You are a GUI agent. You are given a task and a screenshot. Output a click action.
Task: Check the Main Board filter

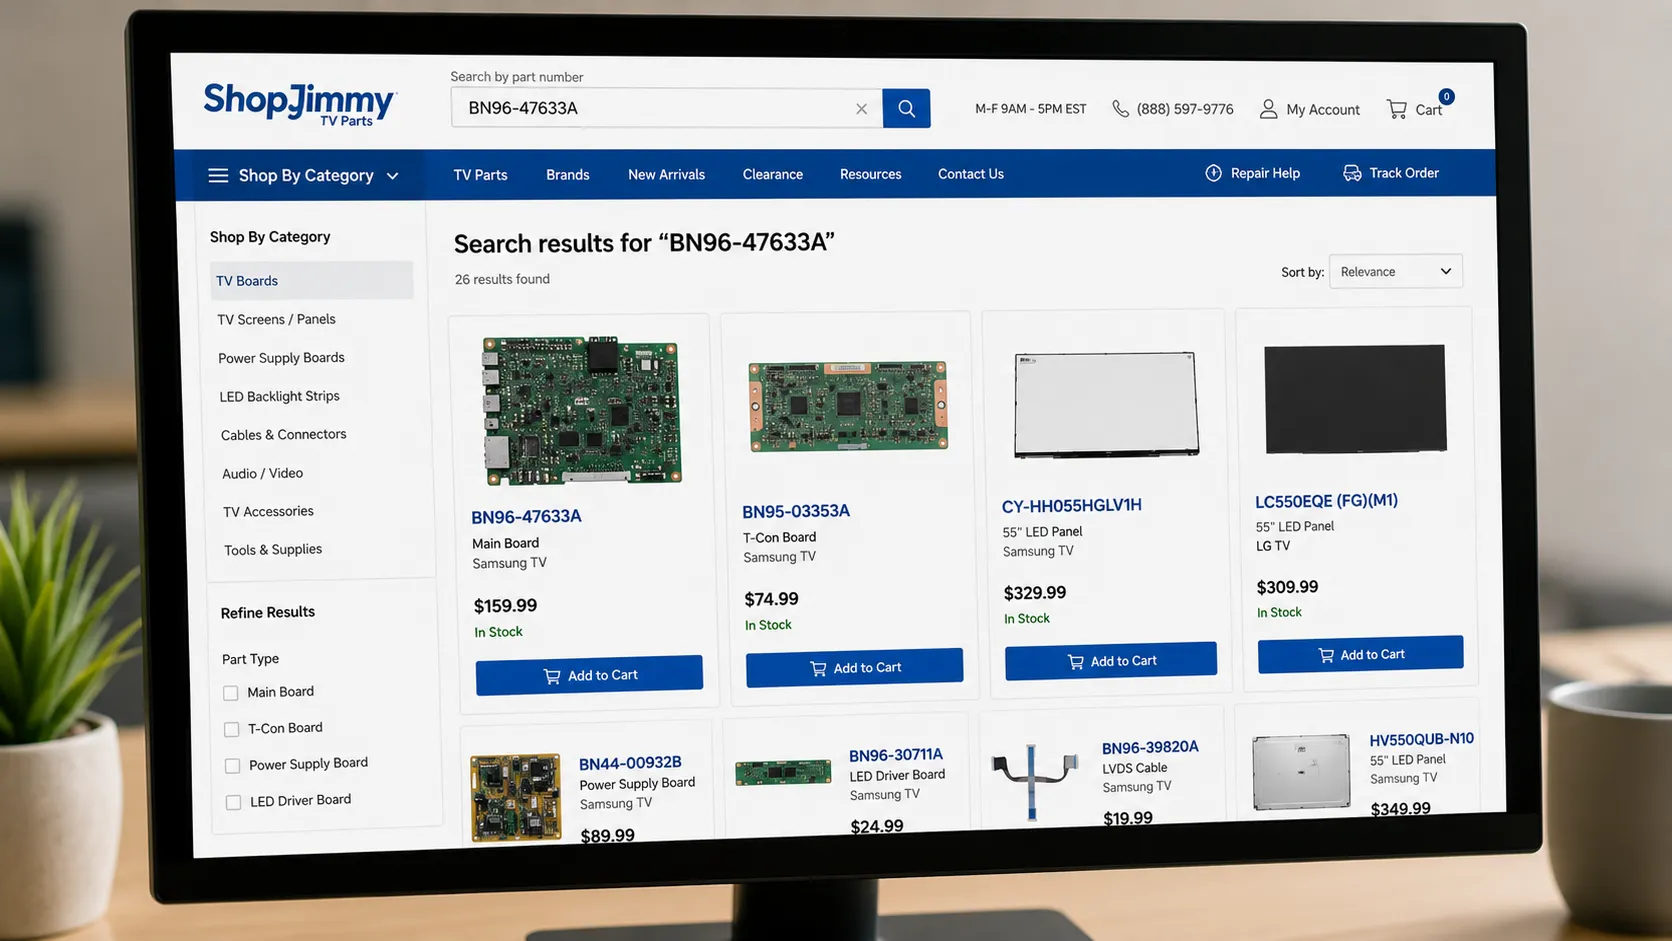tap(231, 693)
